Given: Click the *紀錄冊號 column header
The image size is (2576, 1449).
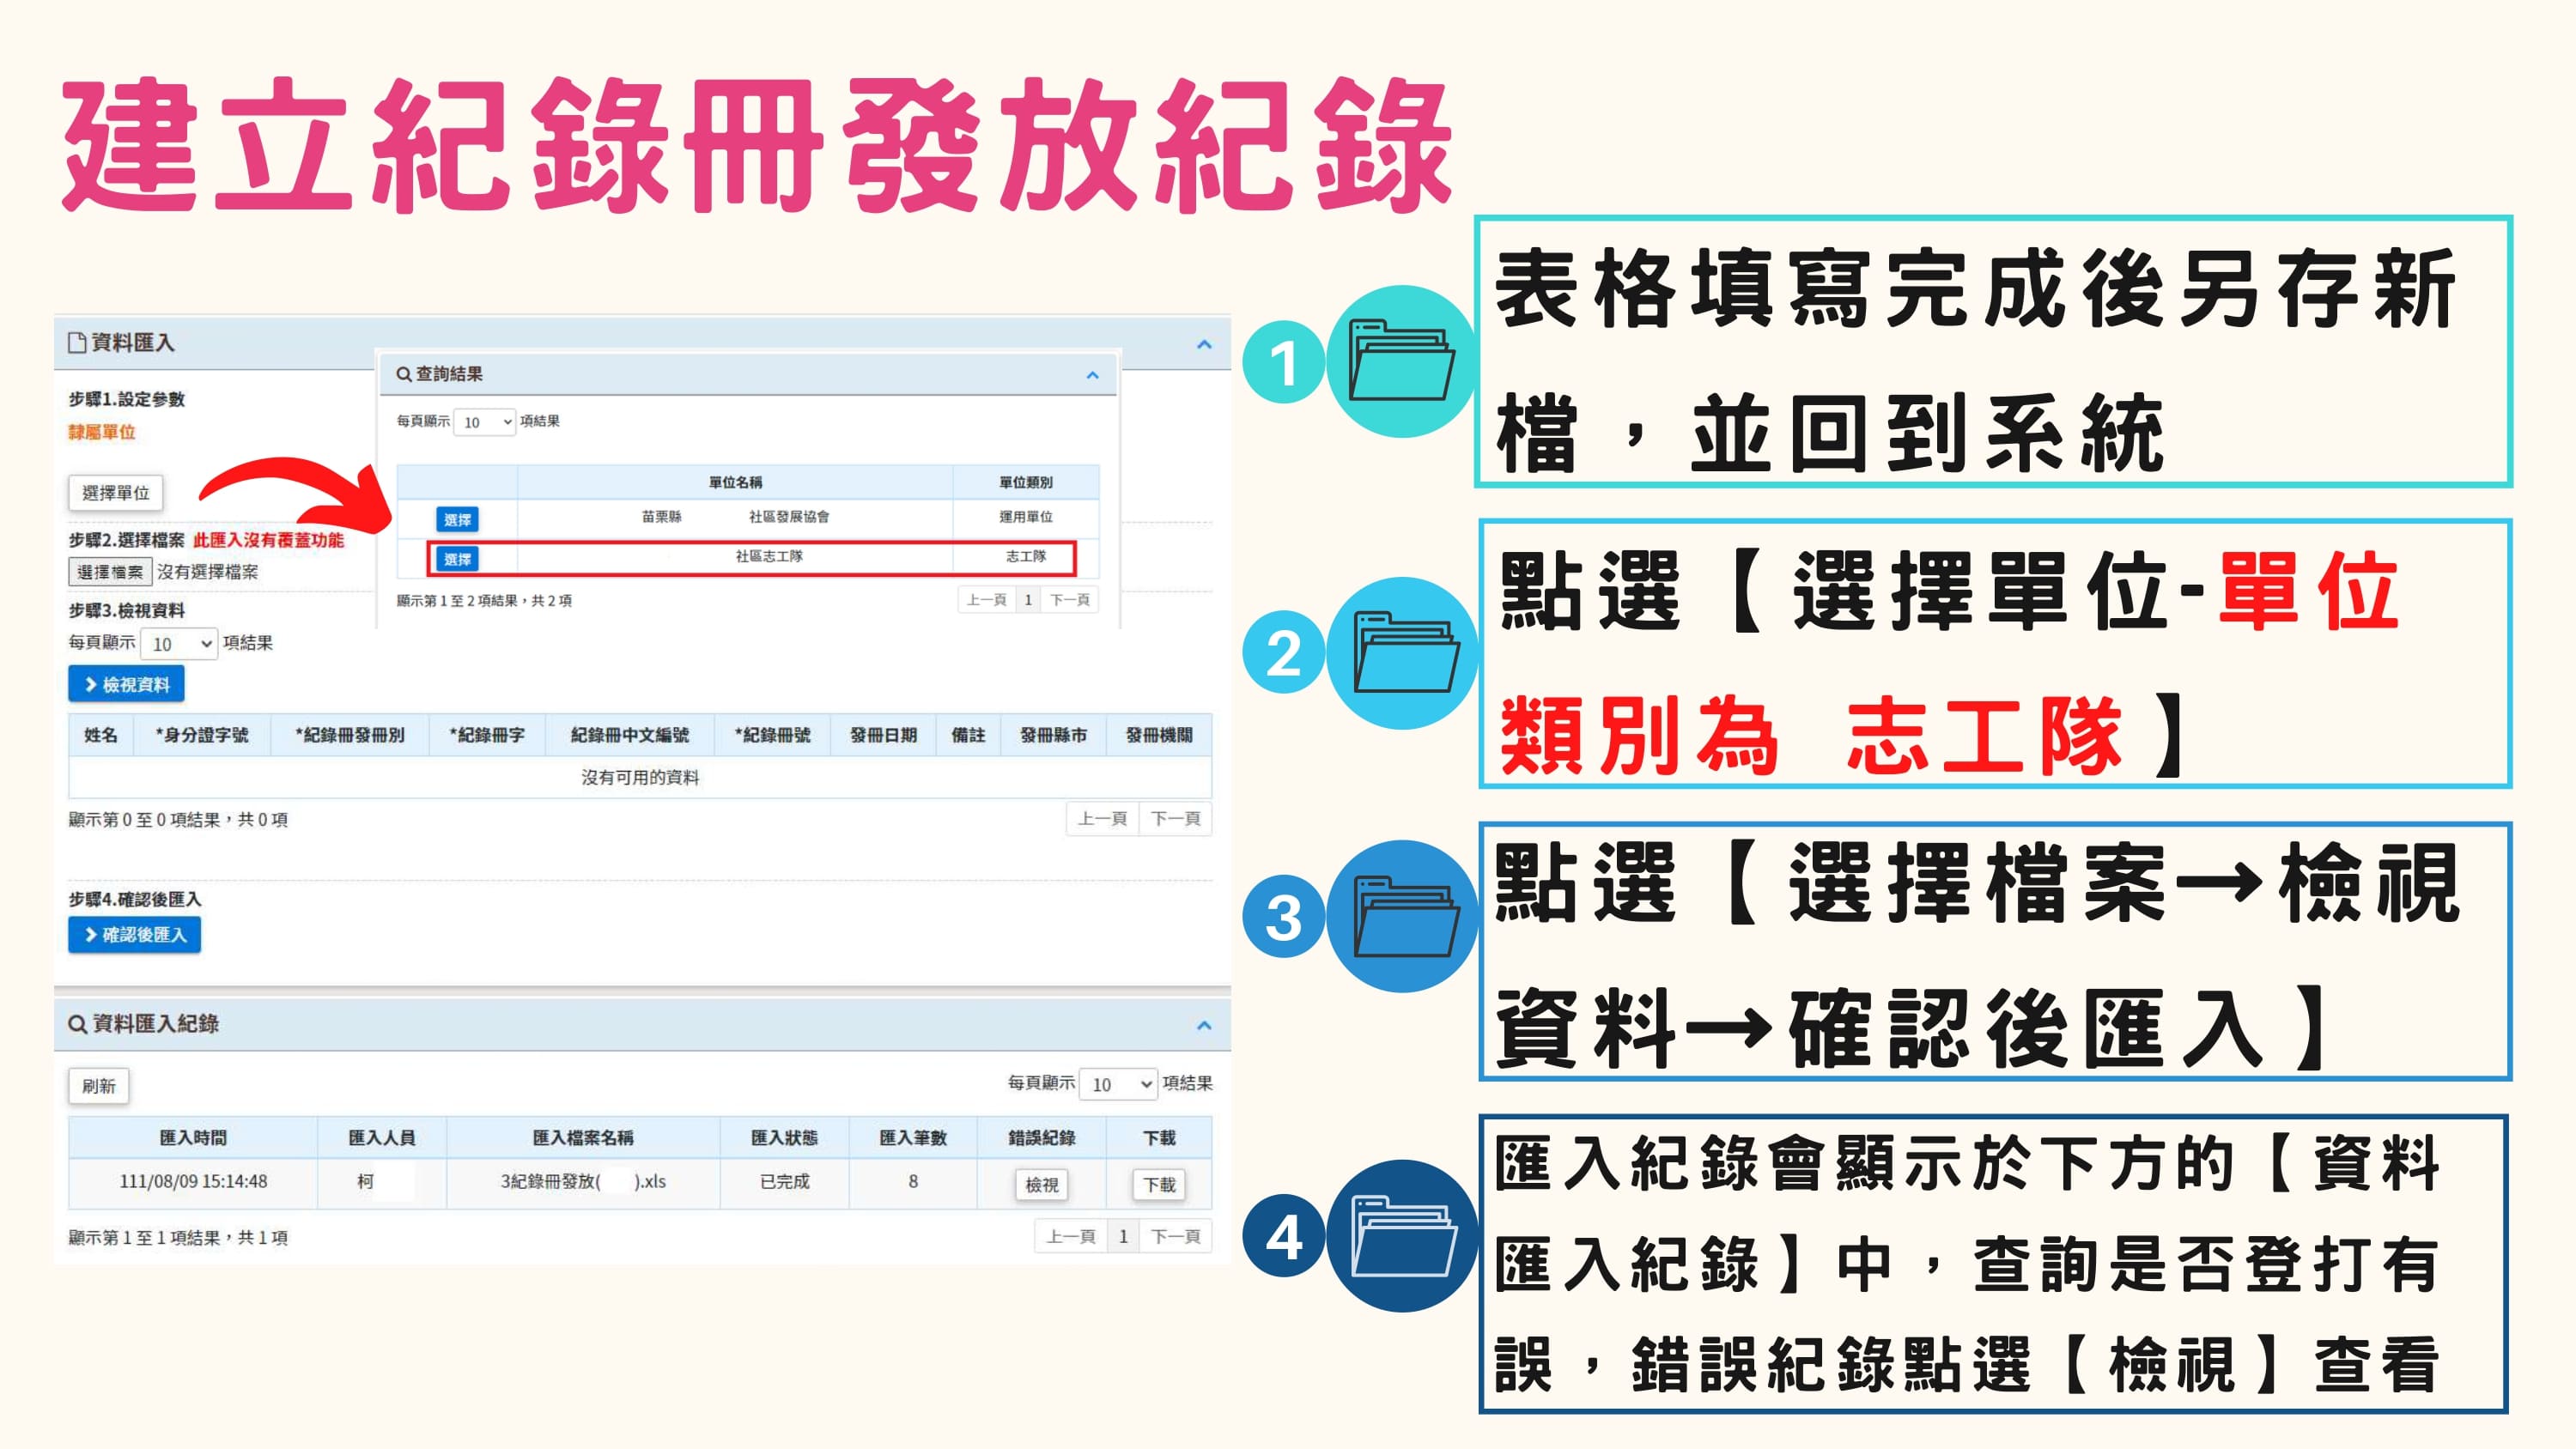Looking at the screenshot, I should click(x=773, y=735).
